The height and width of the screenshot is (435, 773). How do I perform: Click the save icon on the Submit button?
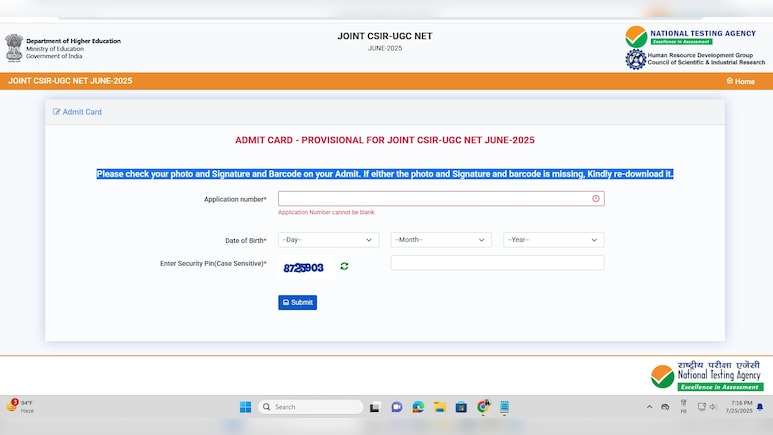286,302
